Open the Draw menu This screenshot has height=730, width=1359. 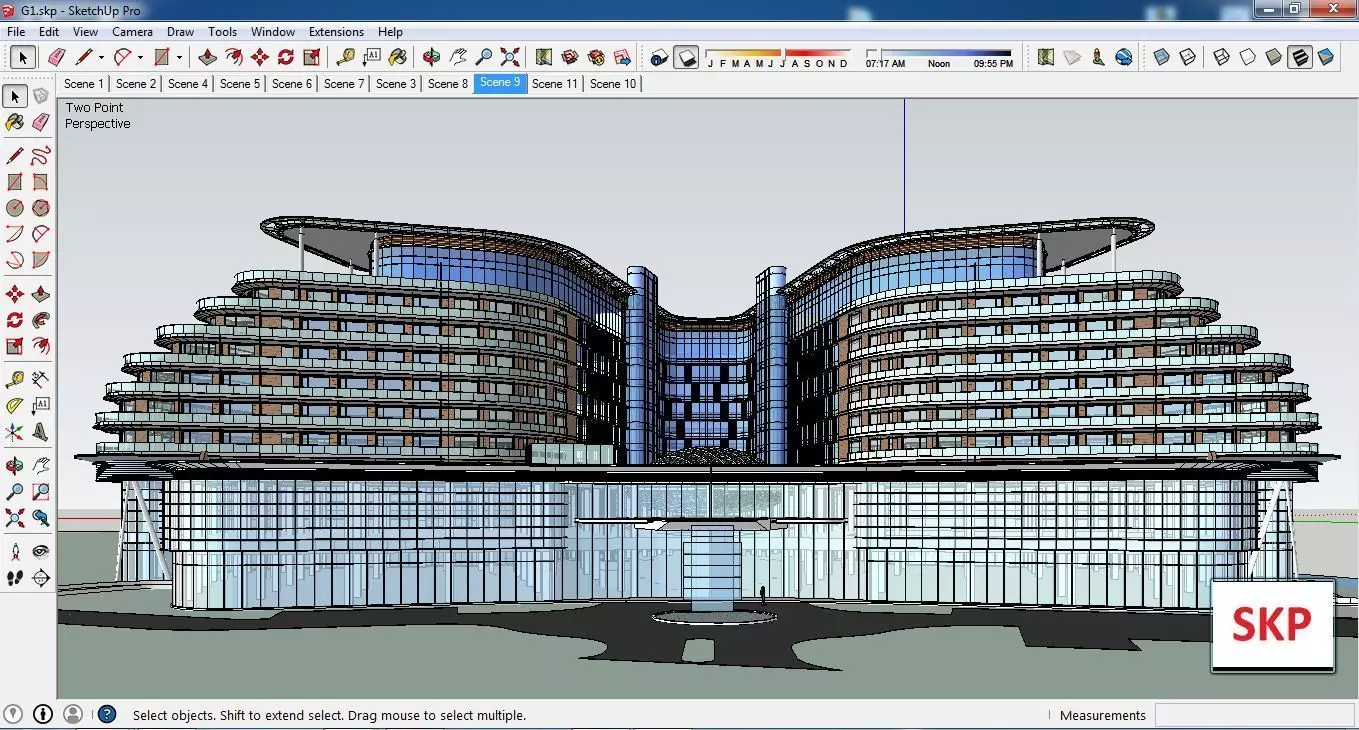[x=180, y=32]
